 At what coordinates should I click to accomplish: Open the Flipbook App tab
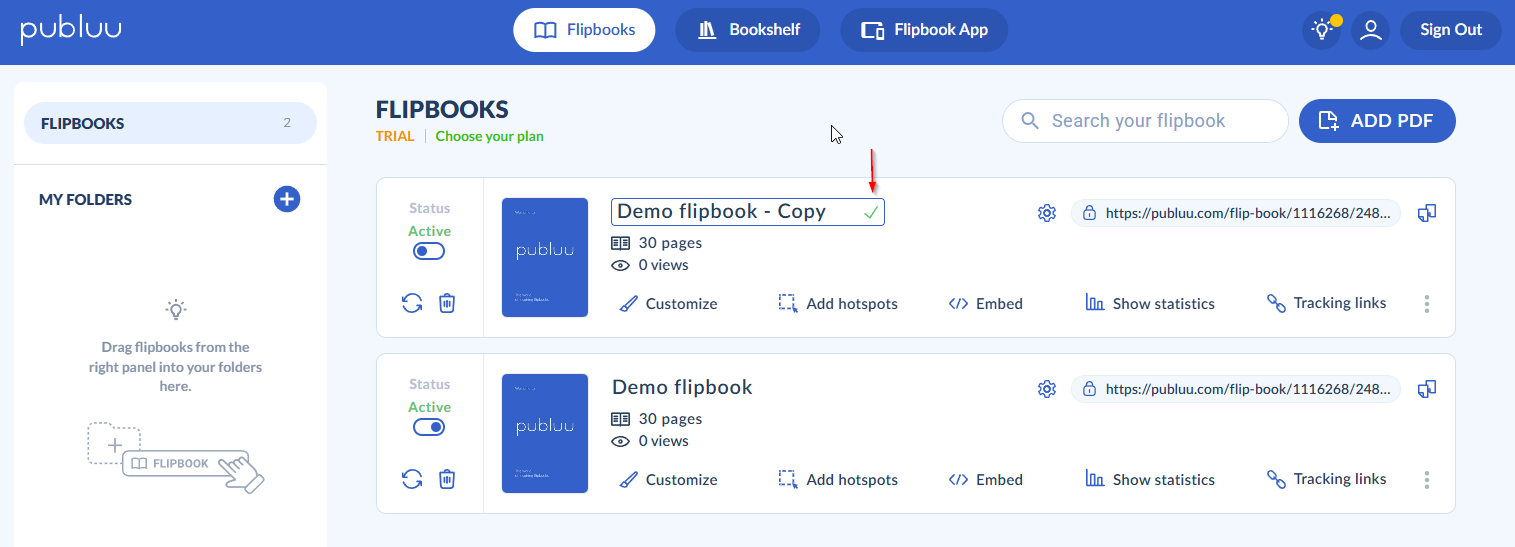click(x=924, y=30)
